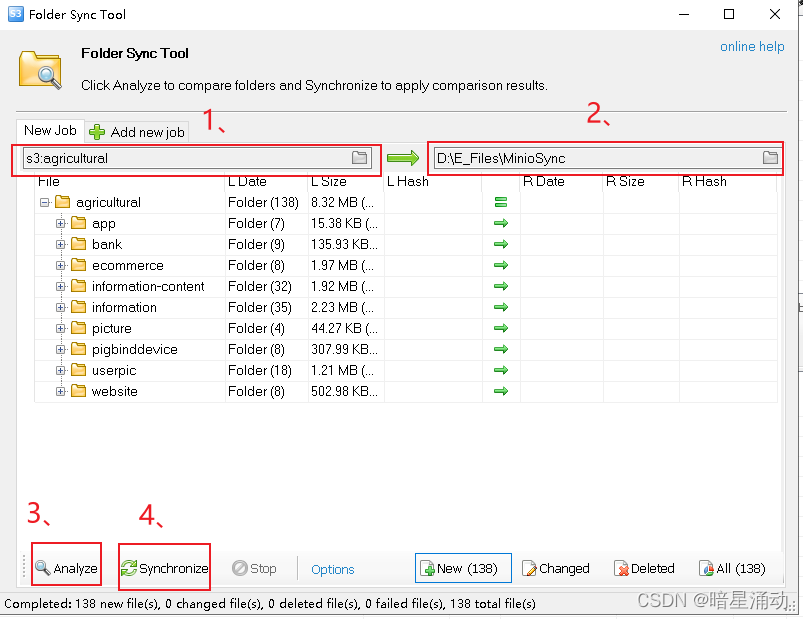Click the userpic row green arrow icon

(x=501, y=370)
